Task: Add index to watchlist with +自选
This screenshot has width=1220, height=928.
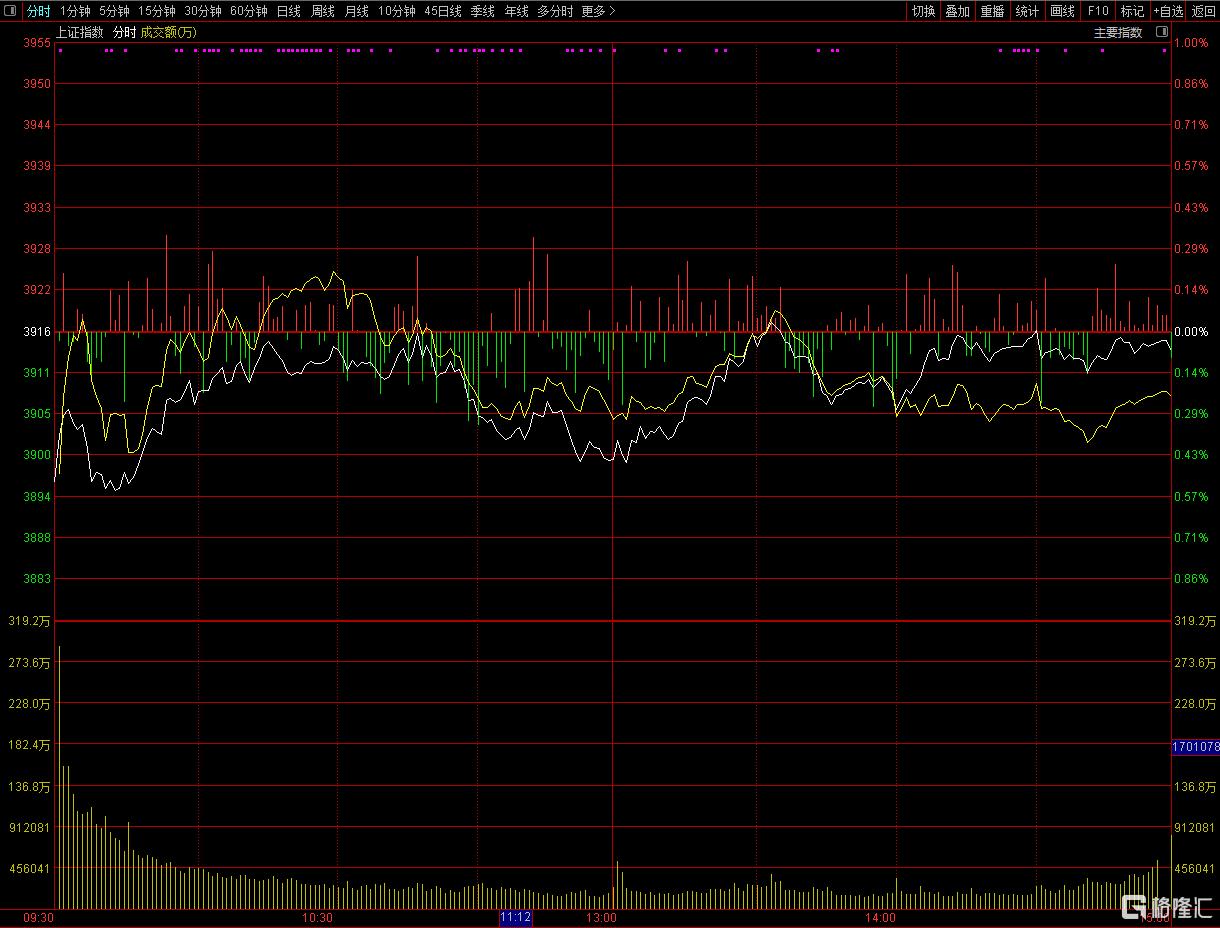Action: 1167,11
